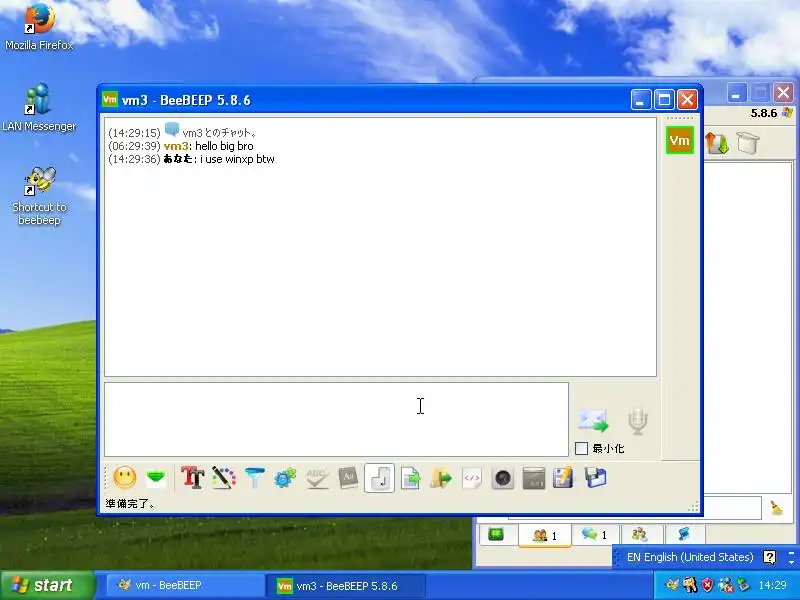Click the Vm title bar icon of chat window

point(110,99)
